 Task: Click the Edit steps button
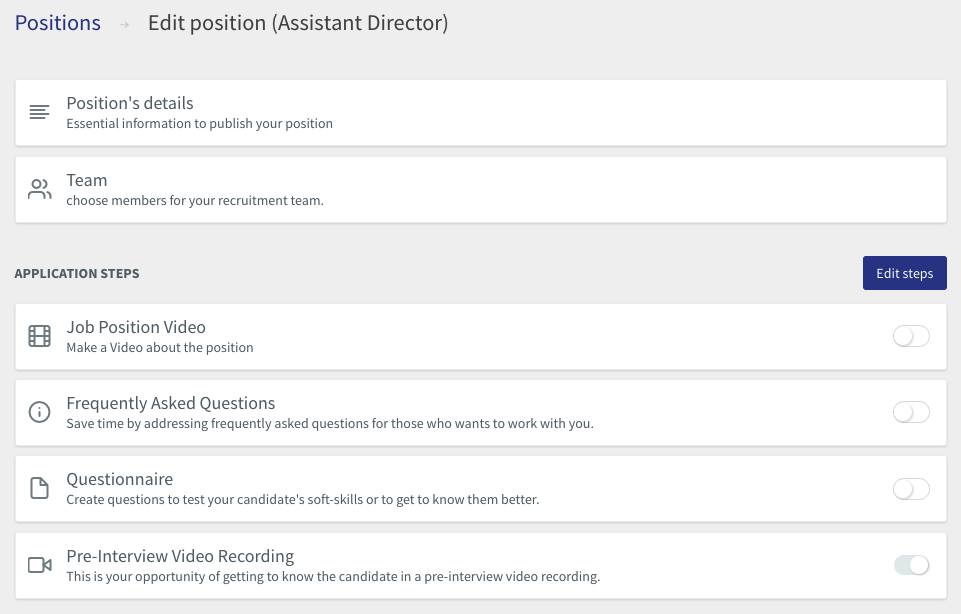(905, 273)
